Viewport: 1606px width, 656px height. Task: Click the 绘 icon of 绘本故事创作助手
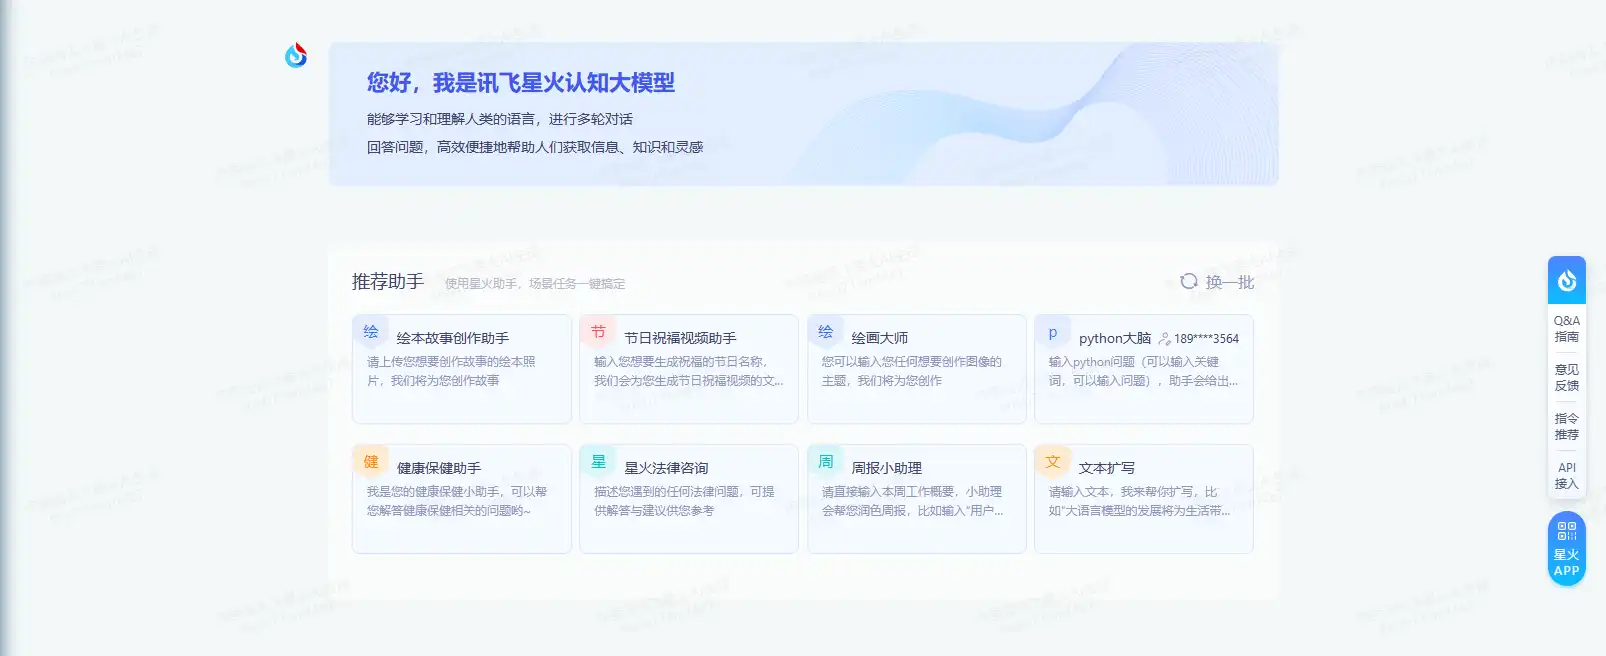coord(371,332)
